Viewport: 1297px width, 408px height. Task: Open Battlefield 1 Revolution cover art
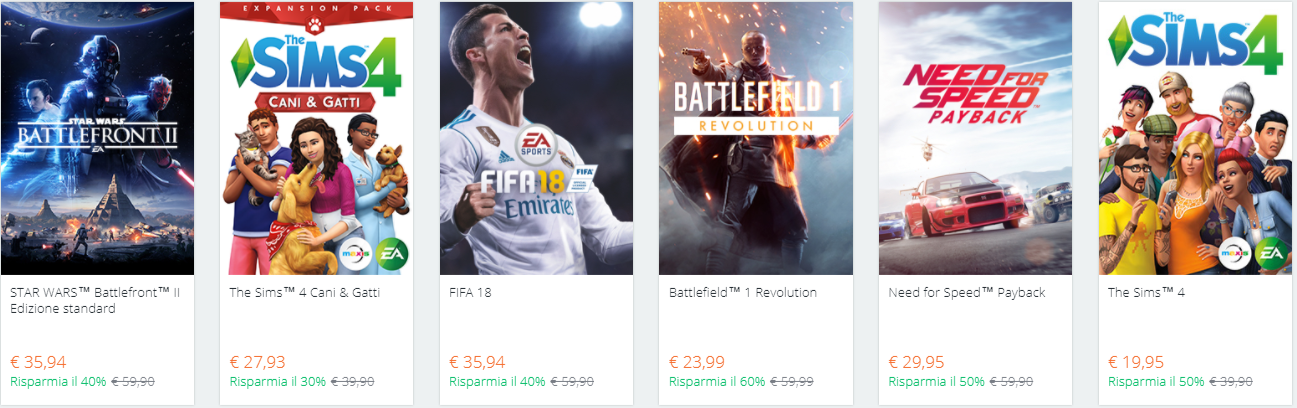(756, 138)
